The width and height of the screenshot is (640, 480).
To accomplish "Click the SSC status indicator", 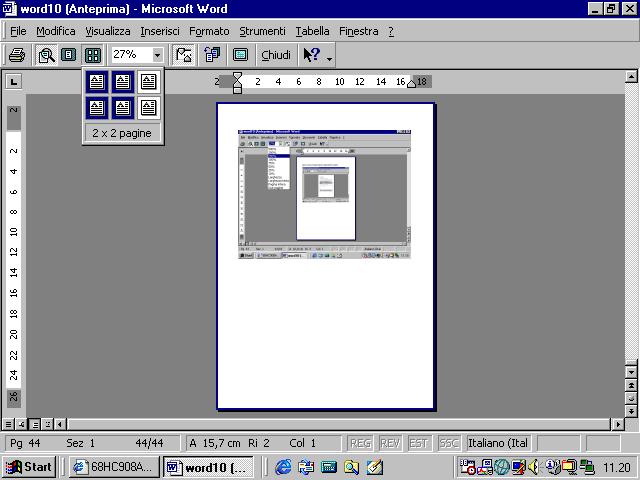I will tap(449, 443).
